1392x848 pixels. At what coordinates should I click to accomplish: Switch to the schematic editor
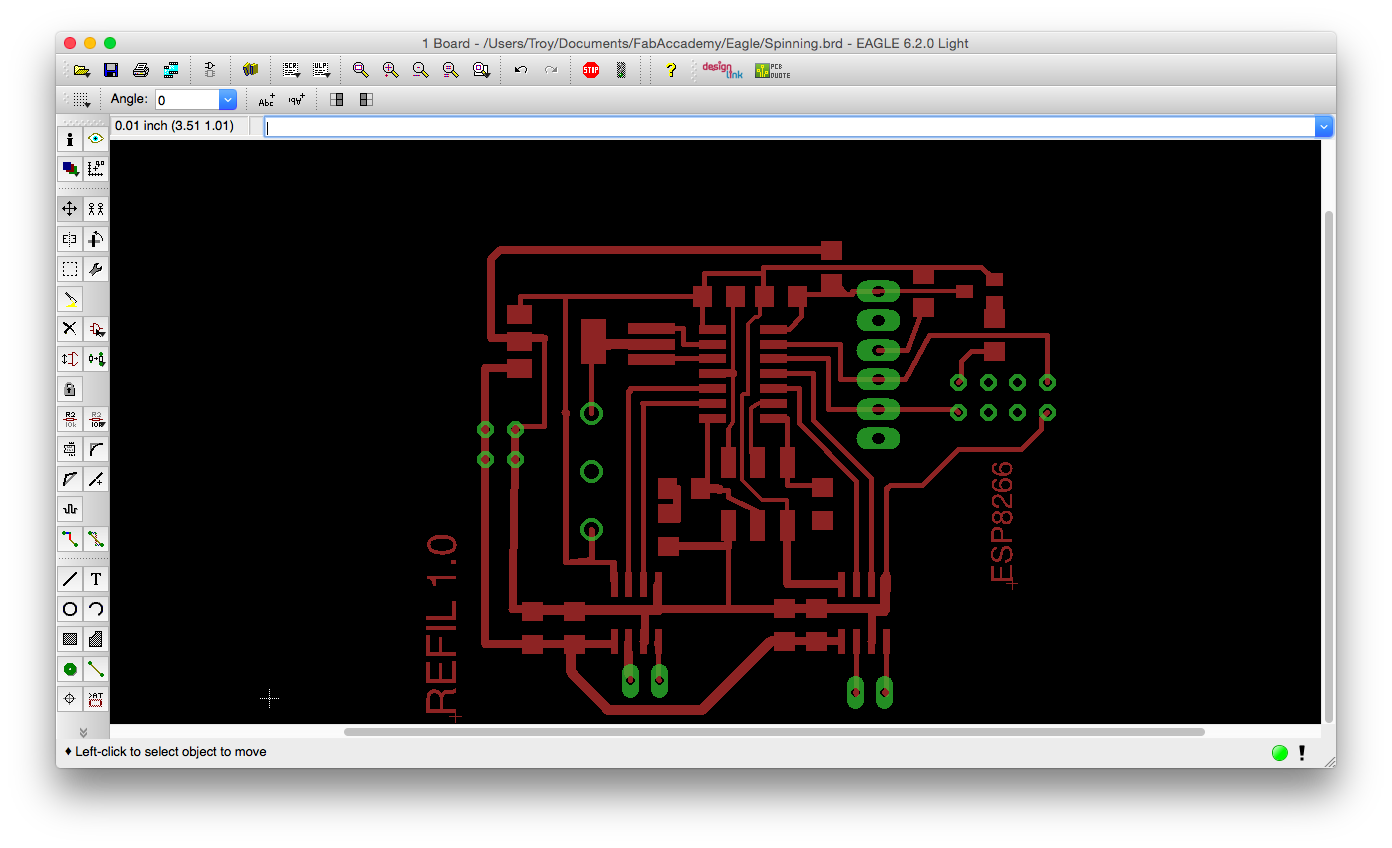click(x=209, y=70)
